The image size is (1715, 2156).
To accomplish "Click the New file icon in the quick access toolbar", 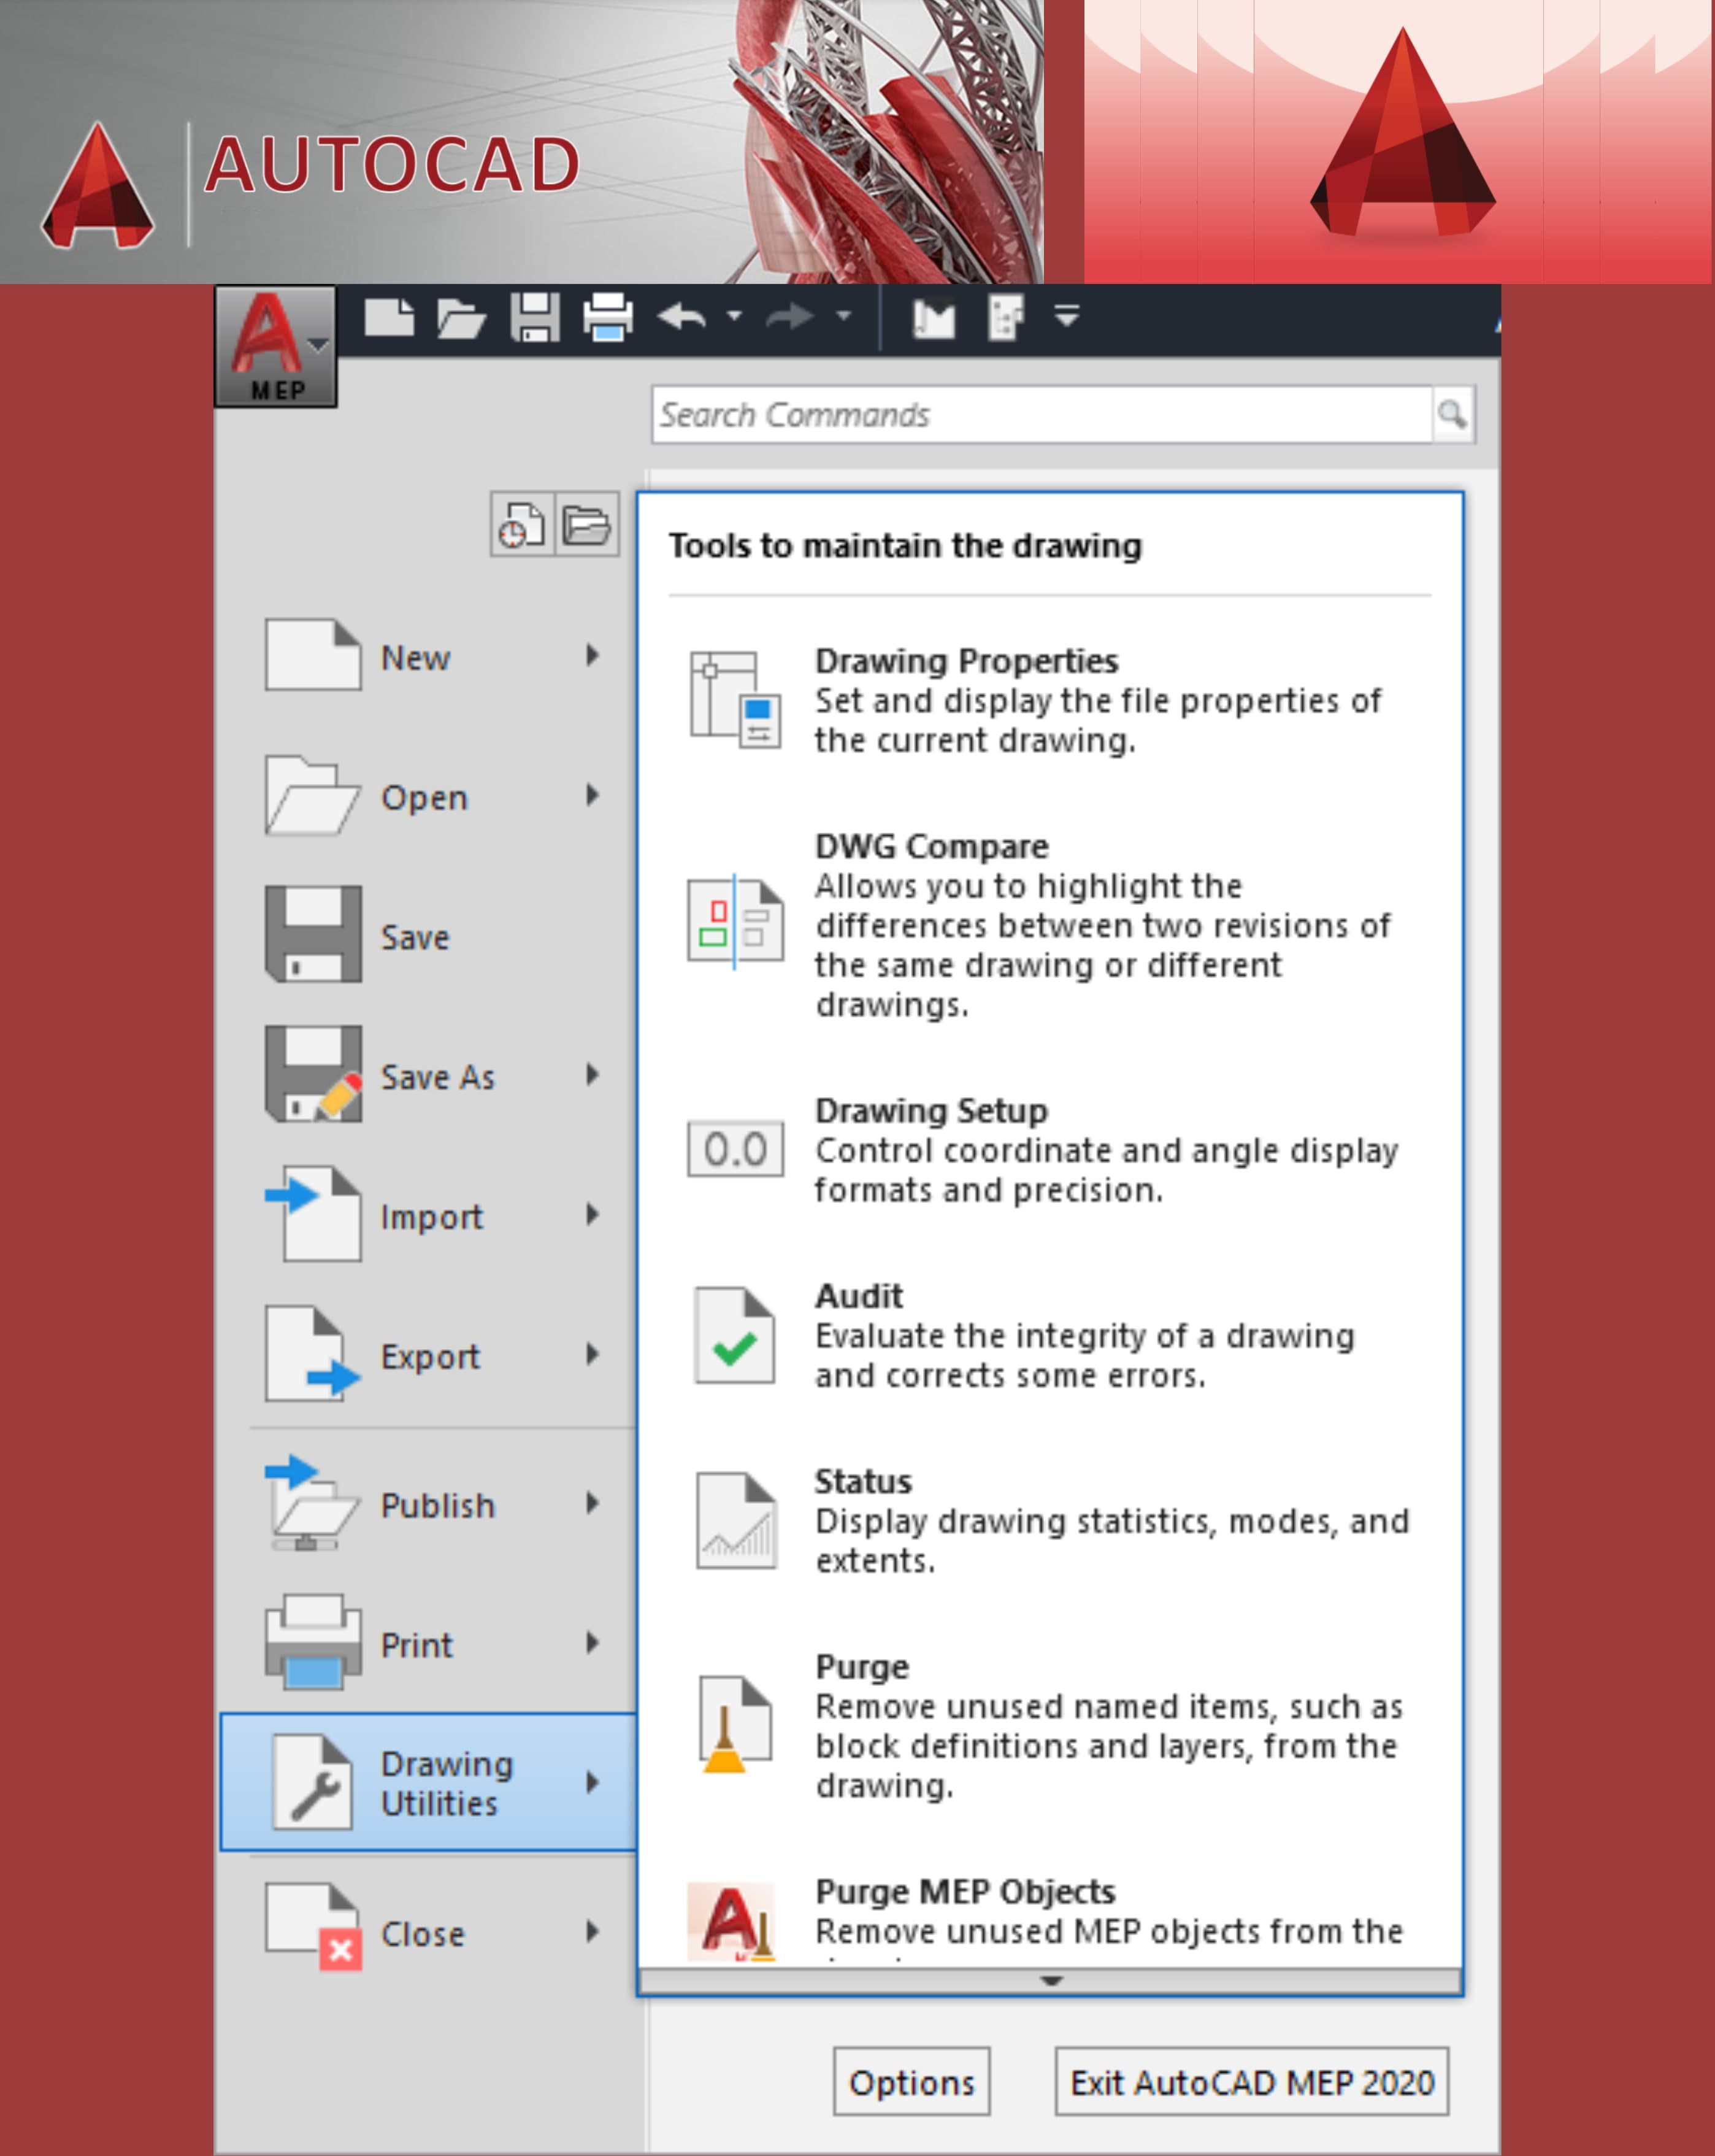I will 389,318.
